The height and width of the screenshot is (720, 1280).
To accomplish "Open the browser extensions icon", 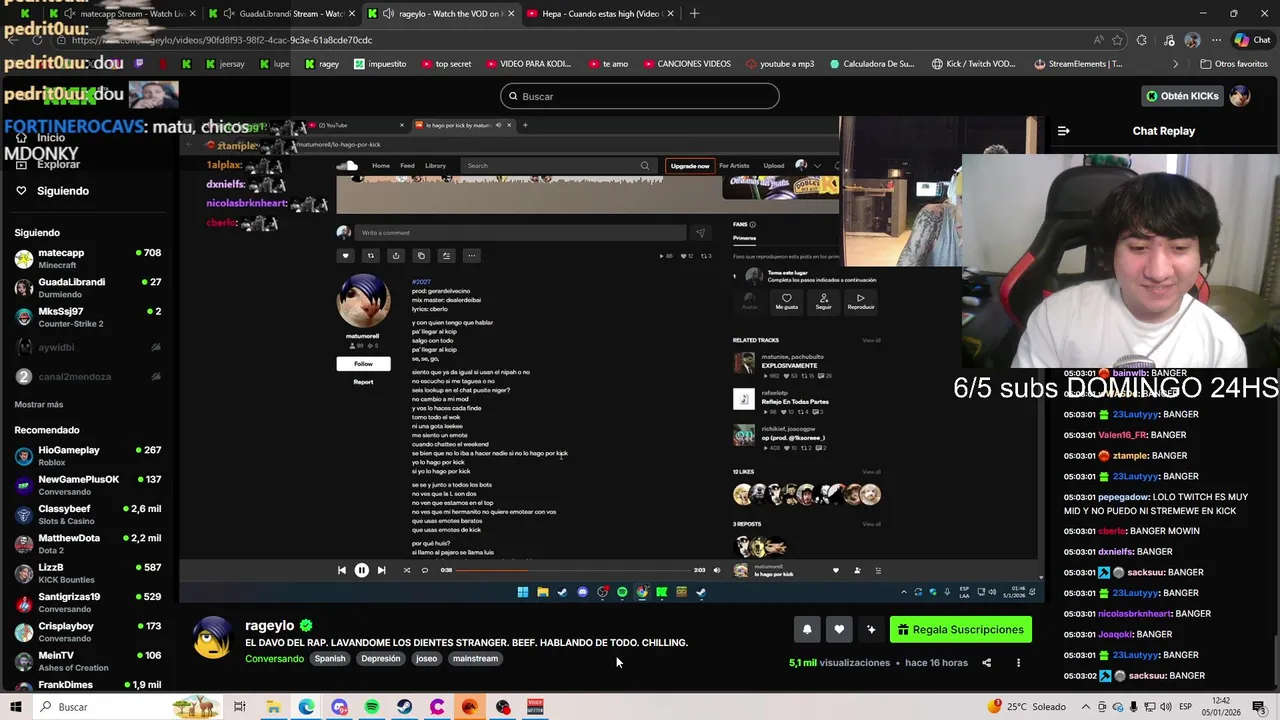I will pyautogui.click(x=1143, y=40).
